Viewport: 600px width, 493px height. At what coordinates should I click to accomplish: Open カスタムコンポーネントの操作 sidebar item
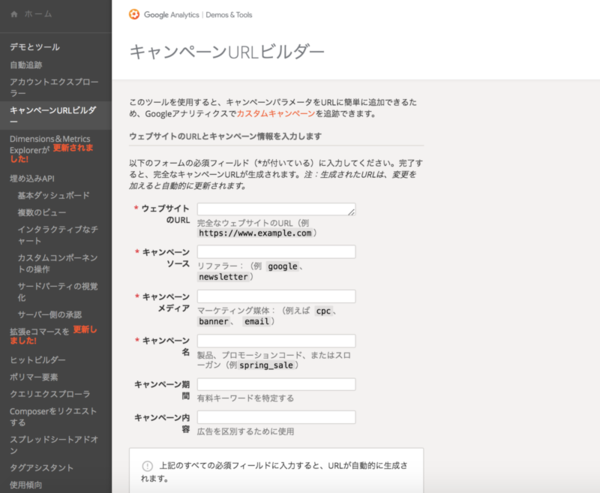pos(58,263)
